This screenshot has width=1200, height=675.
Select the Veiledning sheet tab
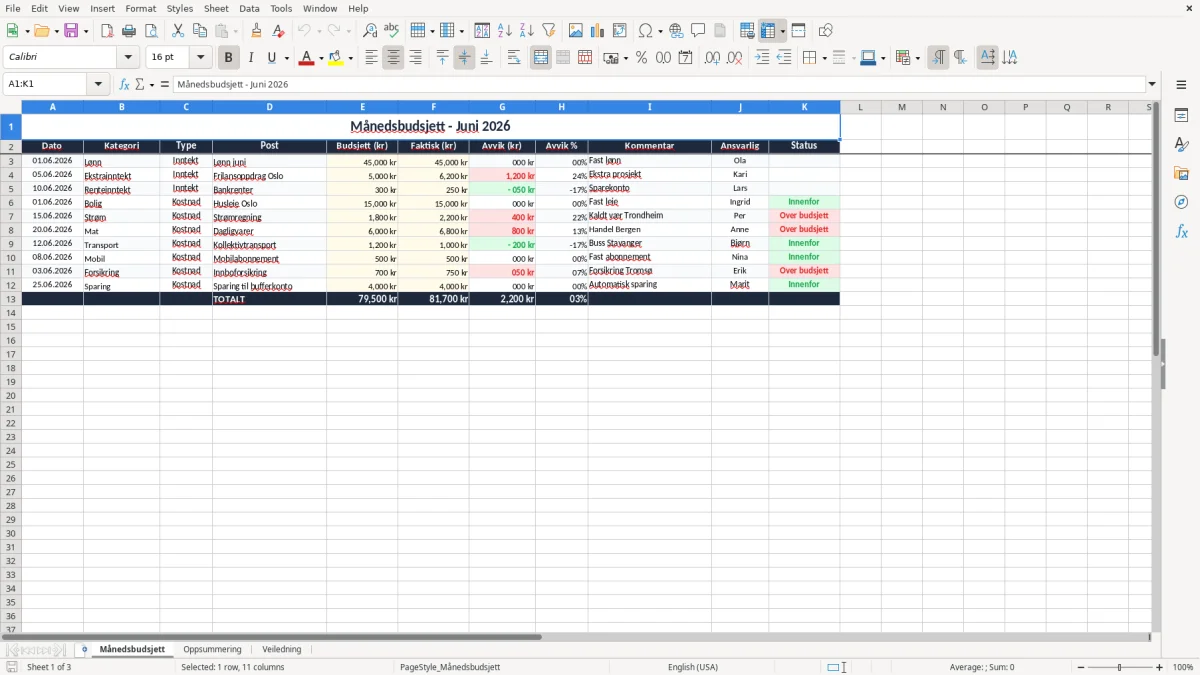(282, 649)
